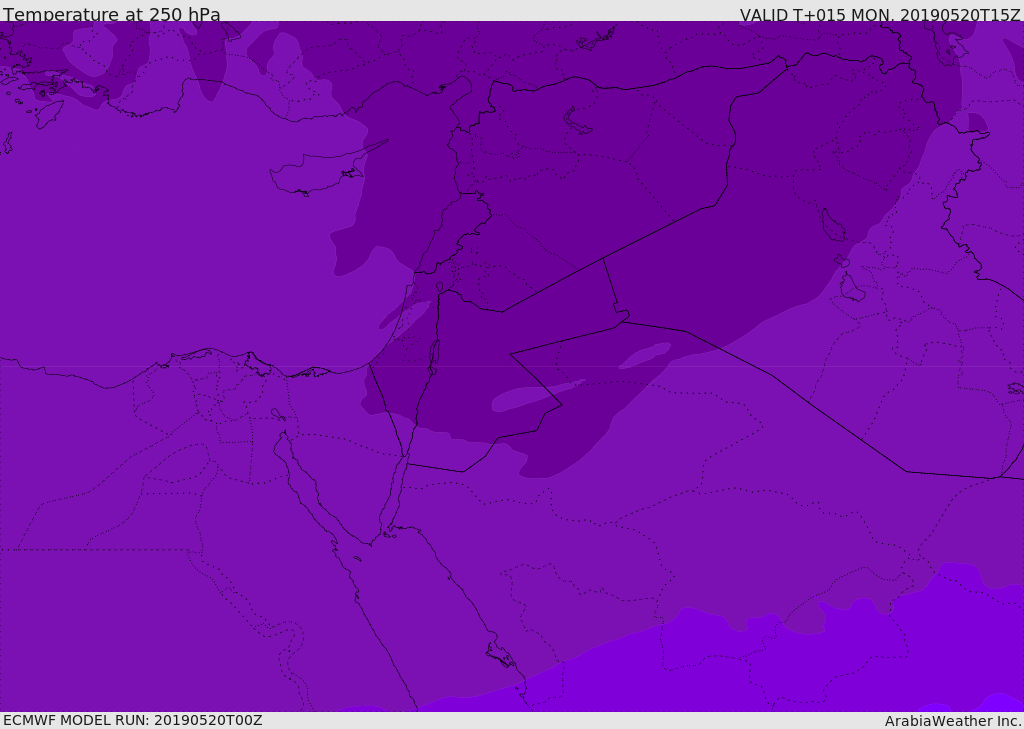Click the 'ECMWF MODEL RUN: 20190520T00Z' text

[133, 720]
